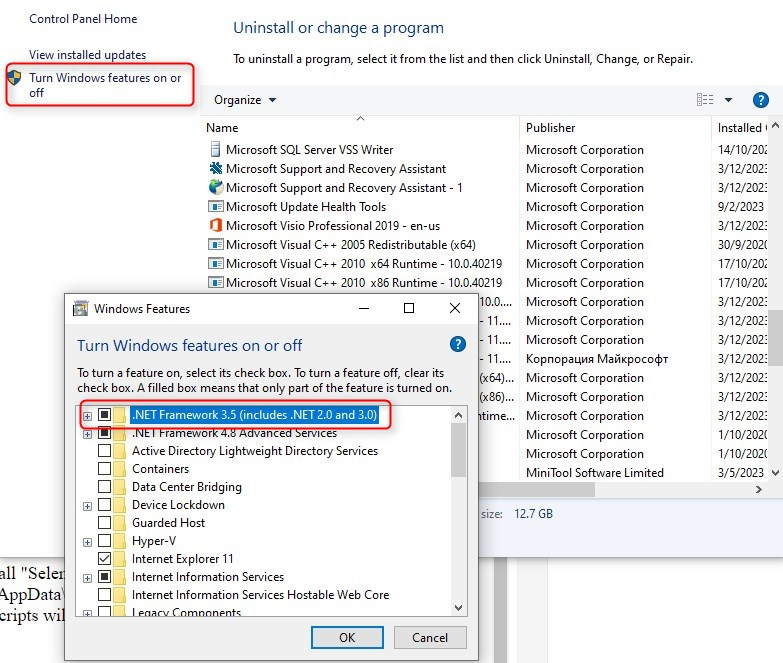The image size is (783, 663).
Task: Click the Windows Features title bar icon
Action: (80, 309)
